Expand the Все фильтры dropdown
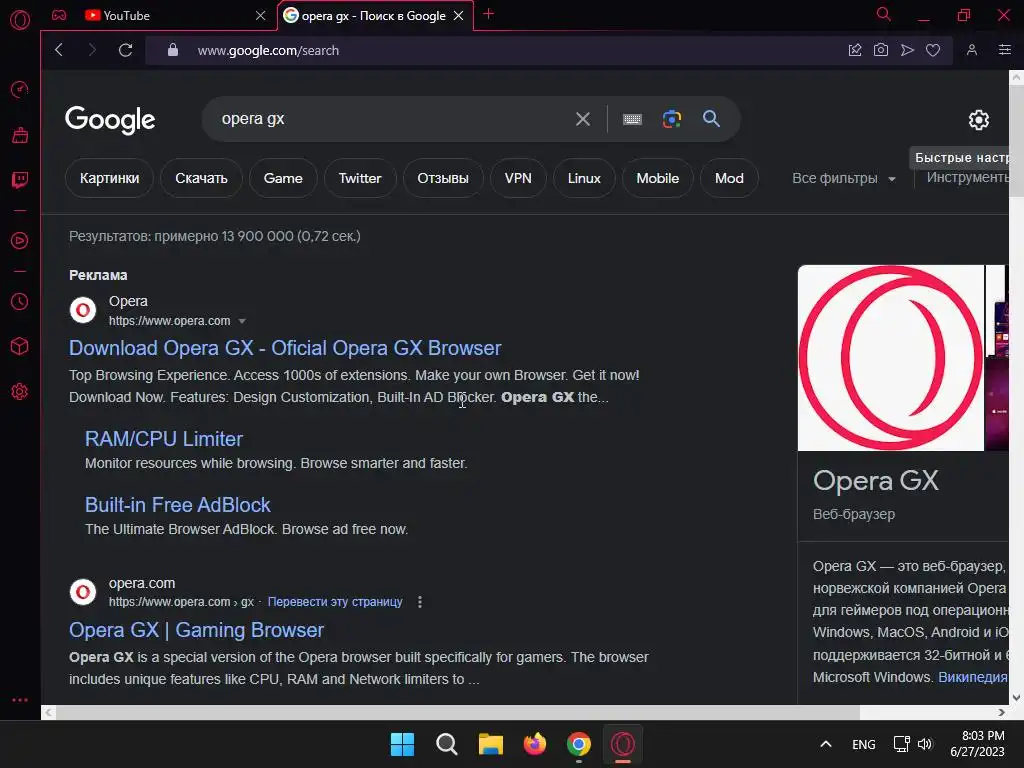The image size is (1024, 768). [x=843, y=178]
